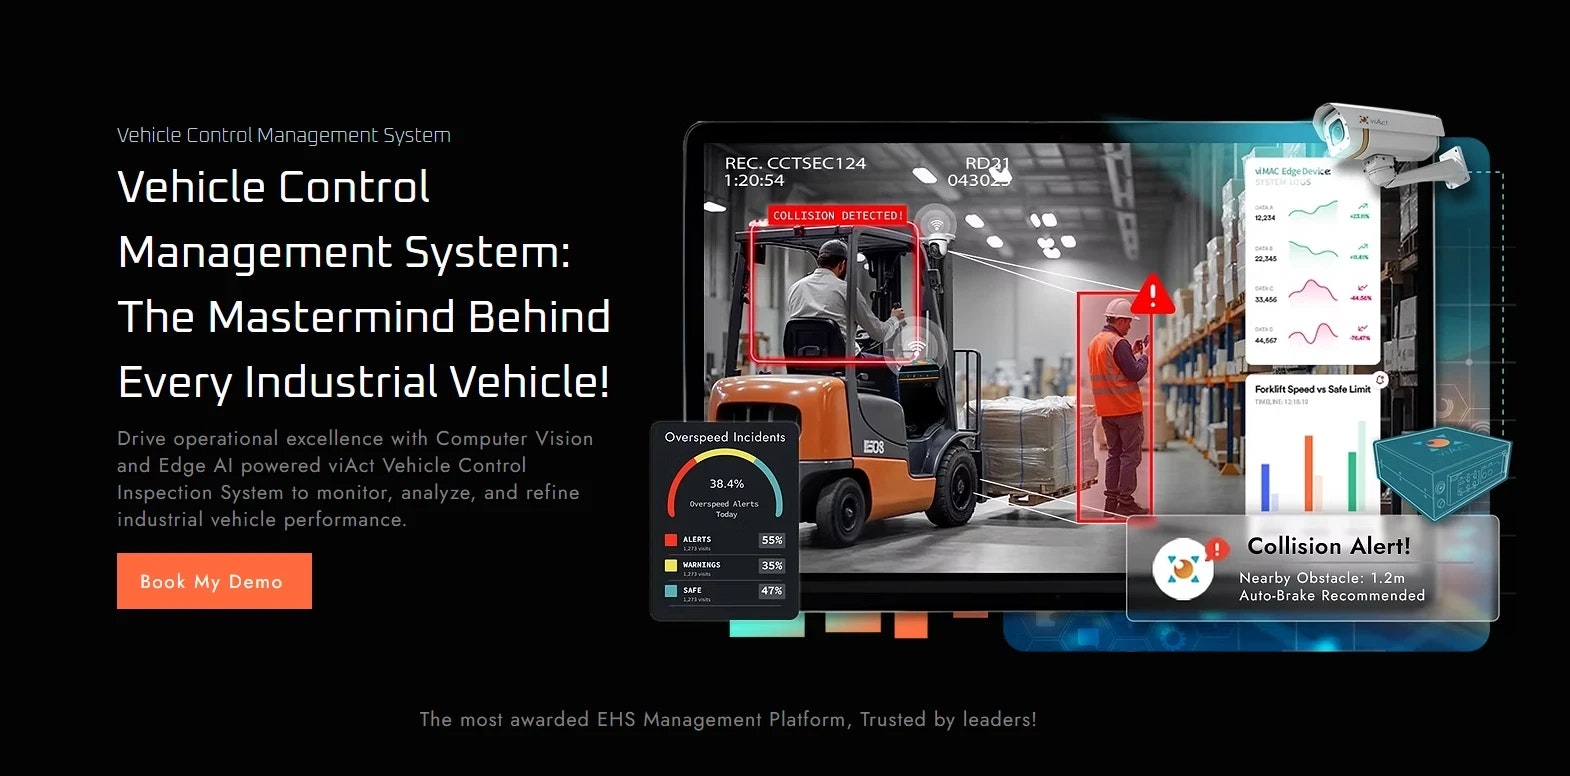
Task: Click the 12,234 data value
Action: [1265, 217]
